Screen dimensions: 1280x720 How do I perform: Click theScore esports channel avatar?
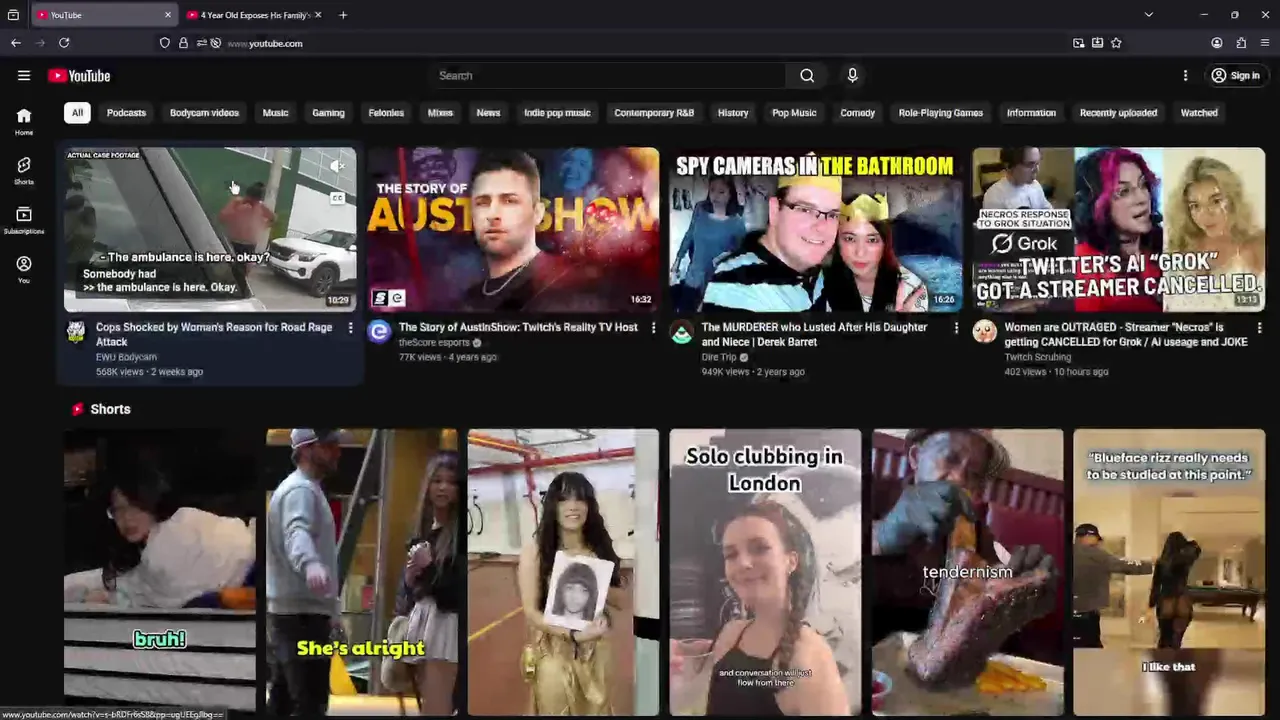[379, 332]
